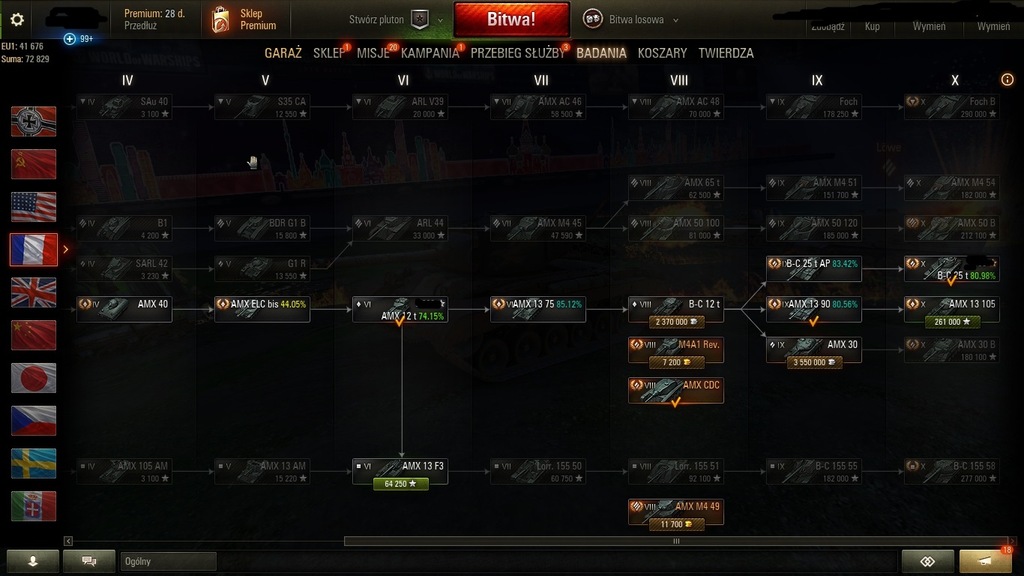
Task: Open the Sklep Premium shop
Action: click(x=244, y=20)
